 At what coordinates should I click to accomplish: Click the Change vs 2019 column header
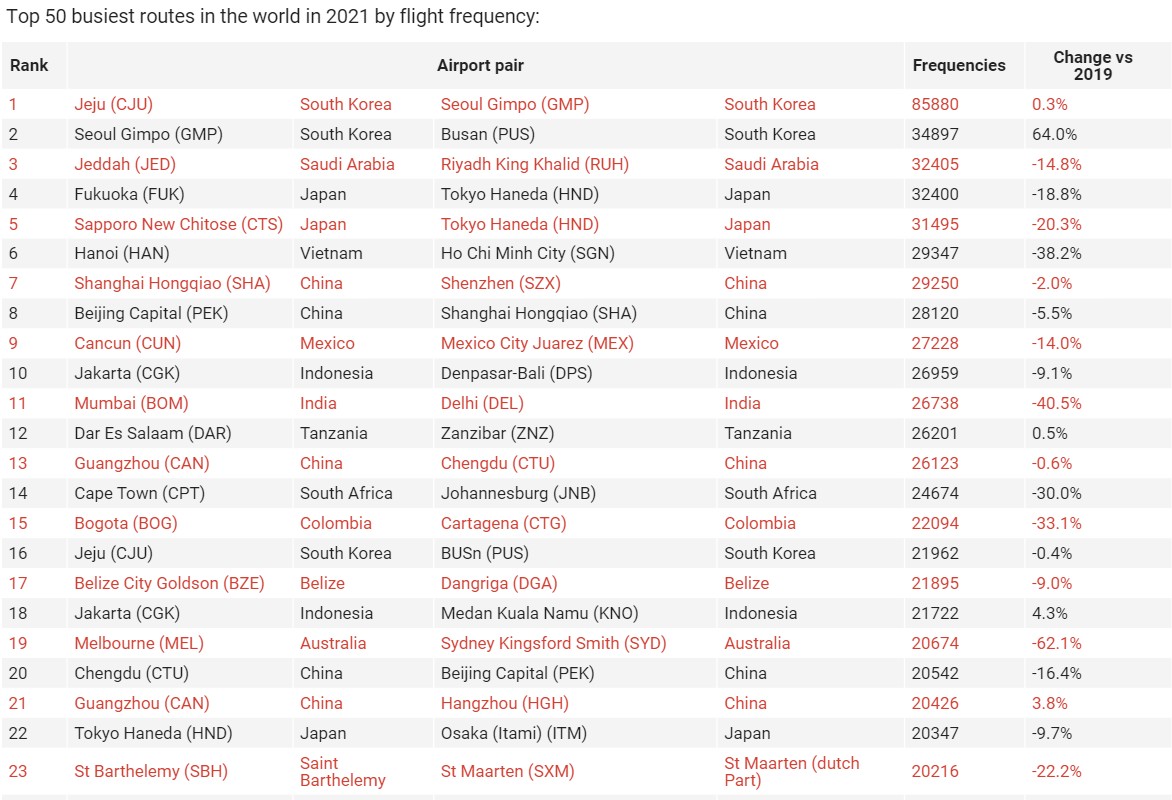1092,66
